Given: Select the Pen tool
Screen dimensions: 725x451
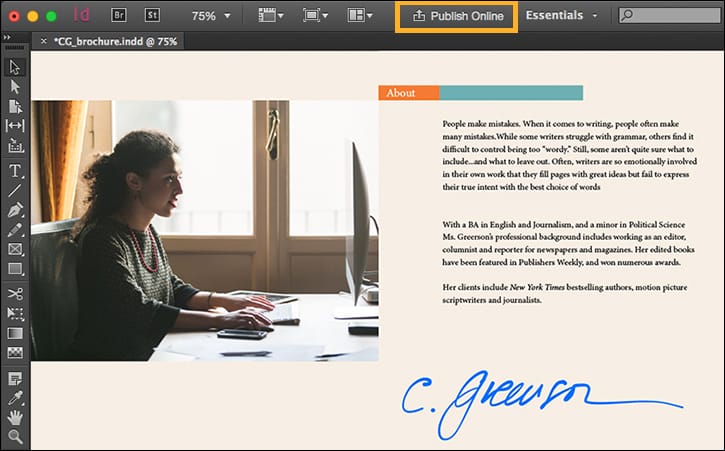Looking at the screenshot, I should (x=15, y=210).
